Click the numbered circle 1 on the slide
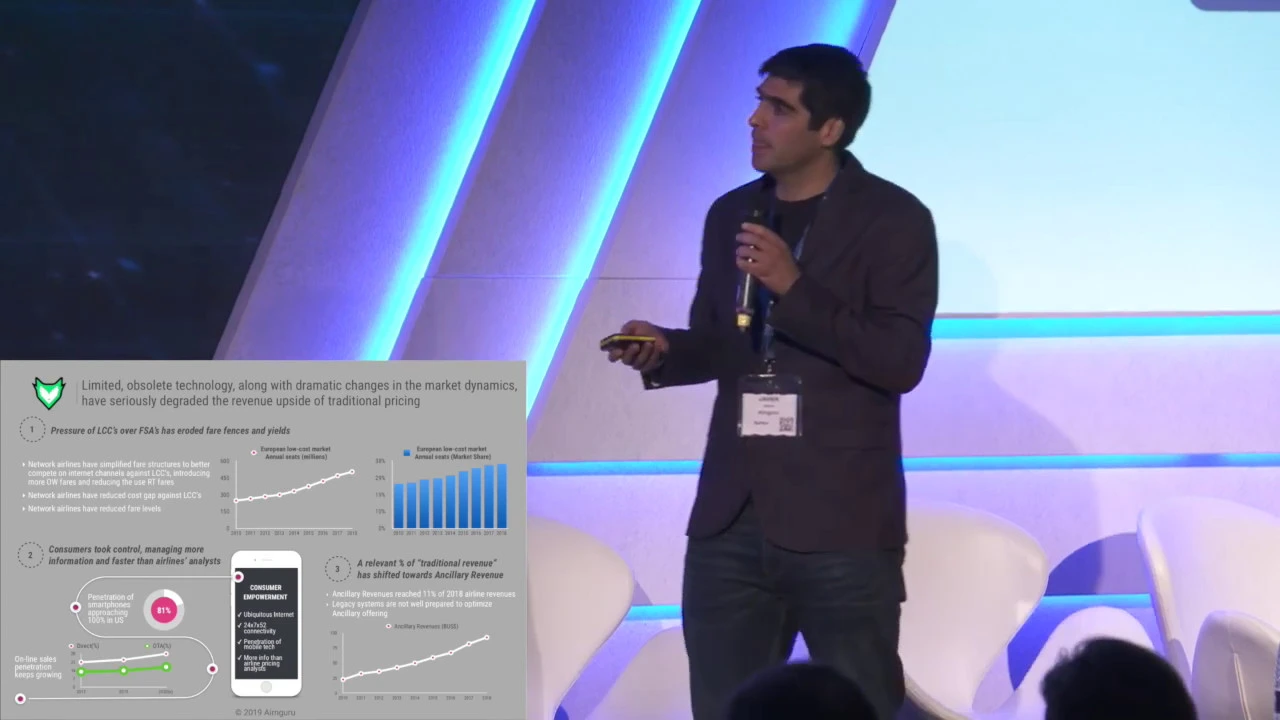1280x720 pixels. [x=31, y=430]
